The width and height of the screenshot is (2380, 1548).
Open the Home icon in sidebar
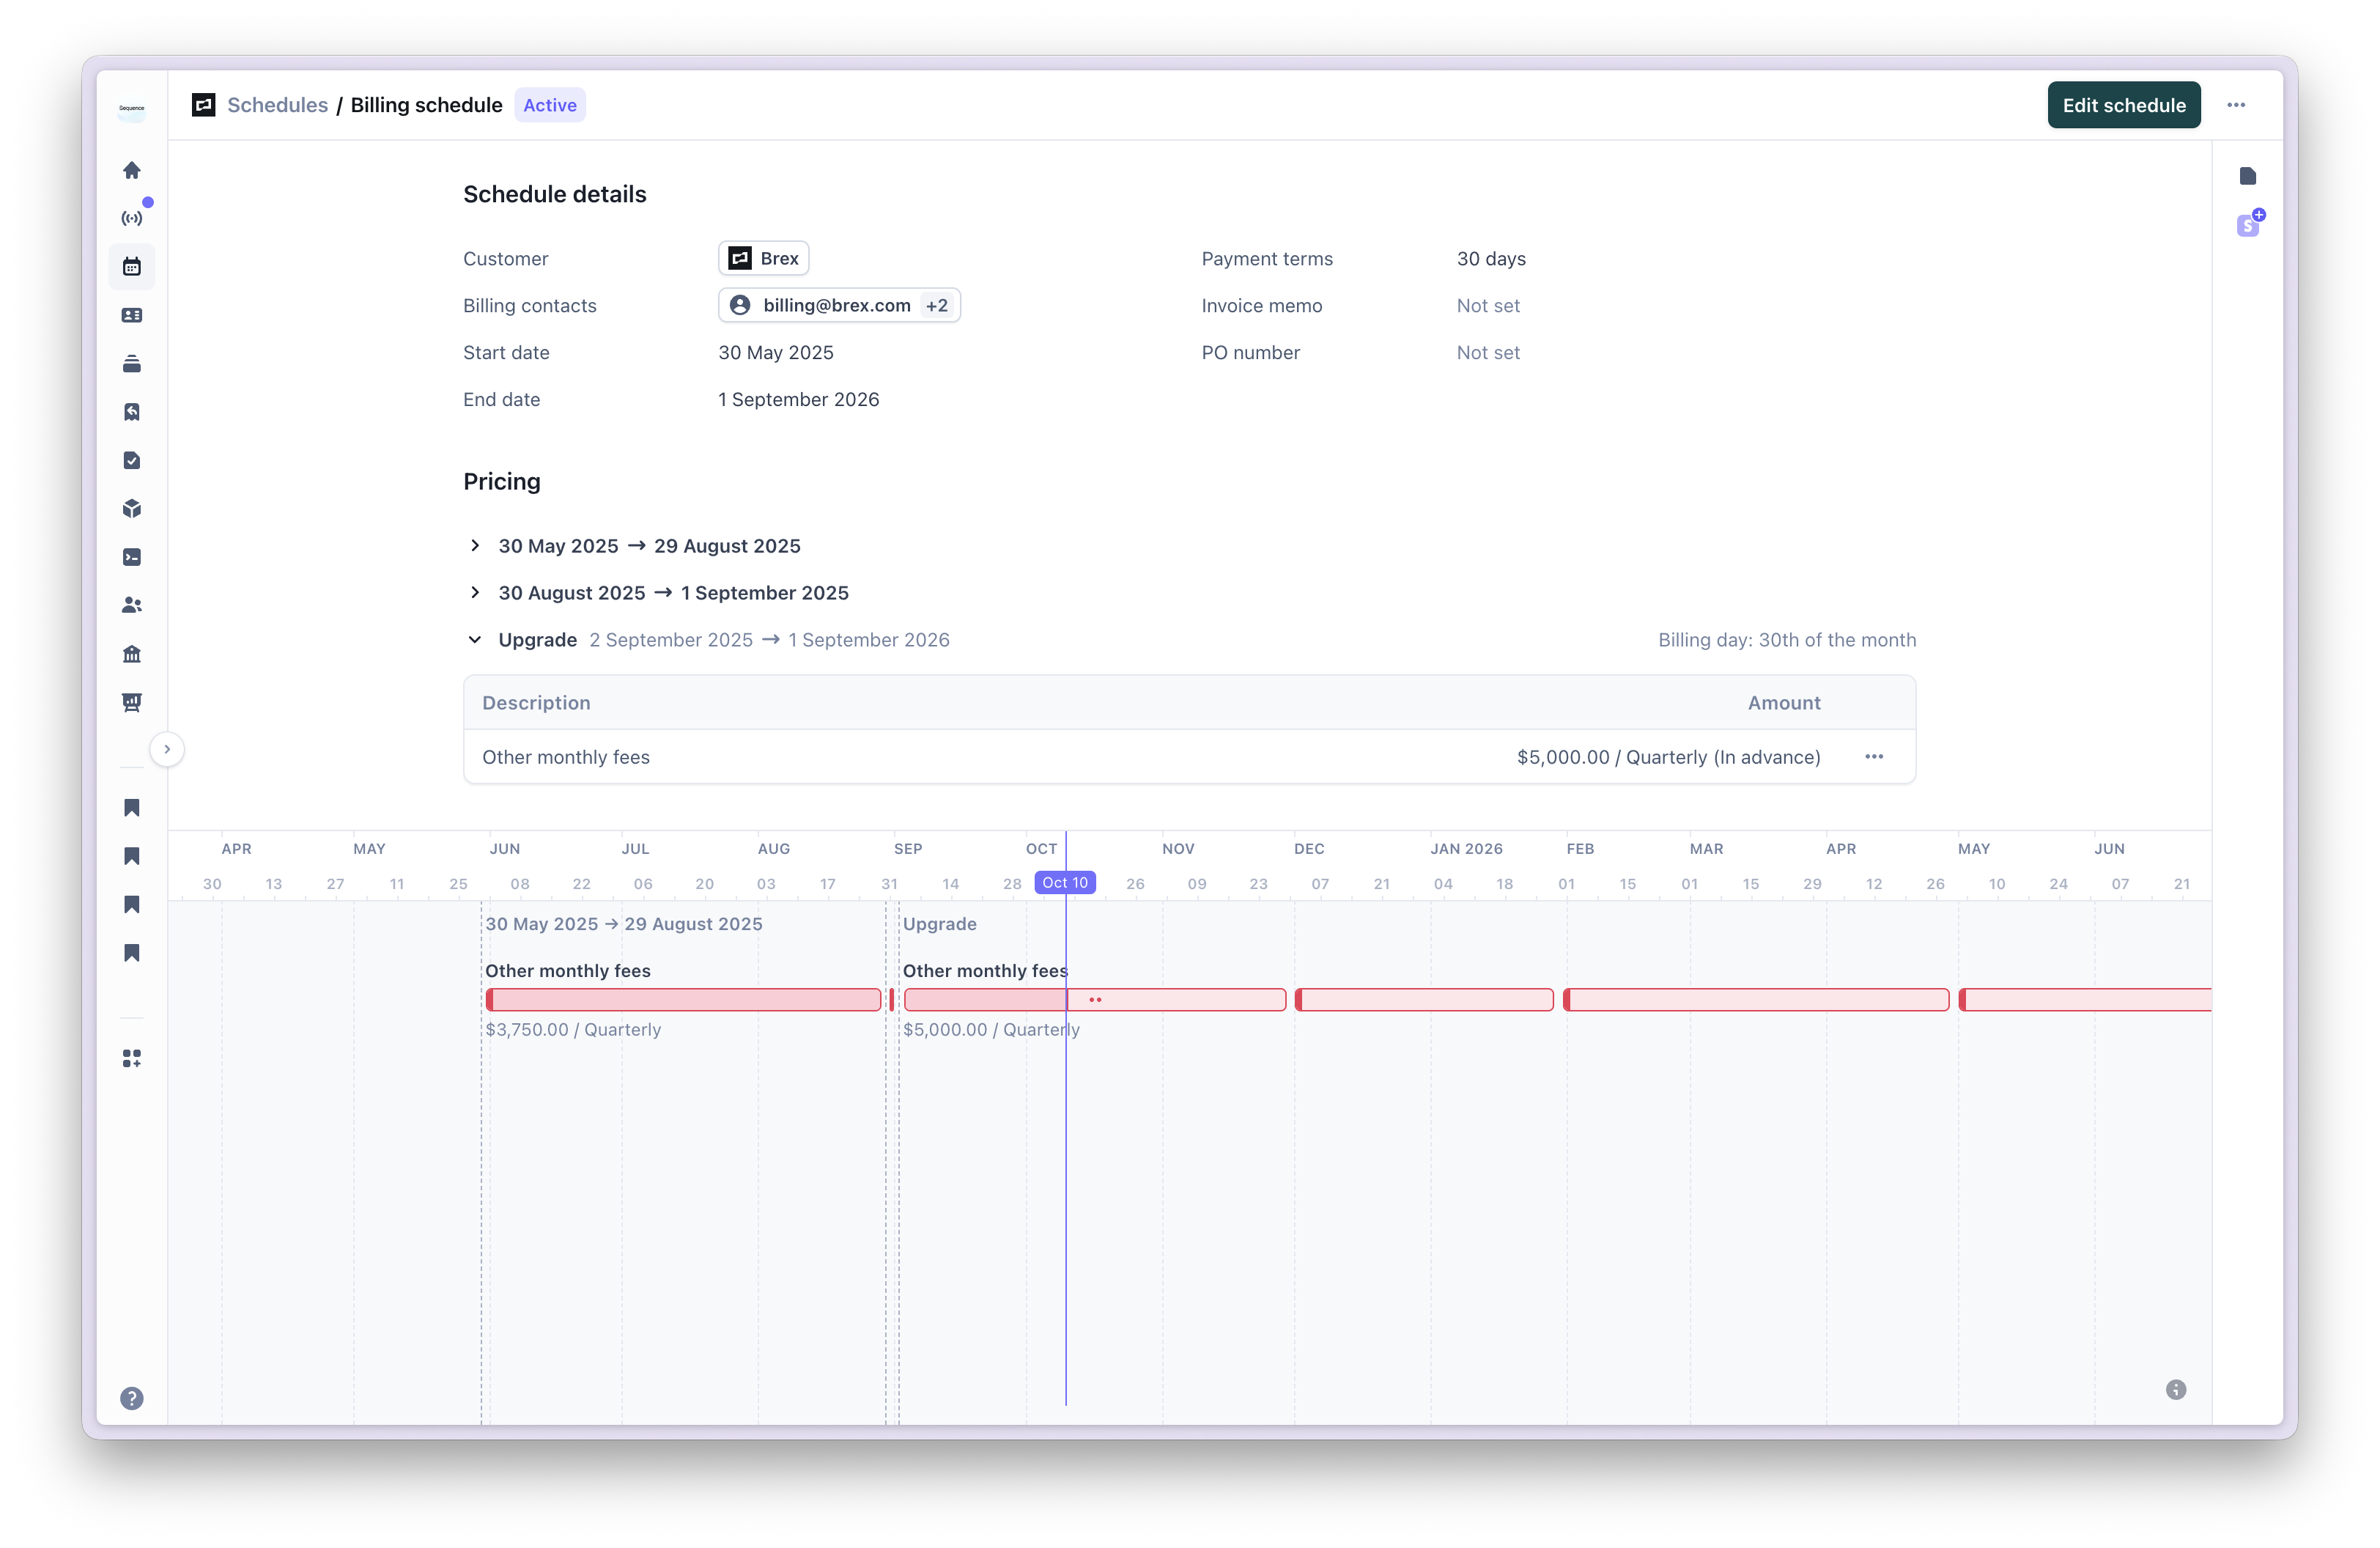coord(131,170)
